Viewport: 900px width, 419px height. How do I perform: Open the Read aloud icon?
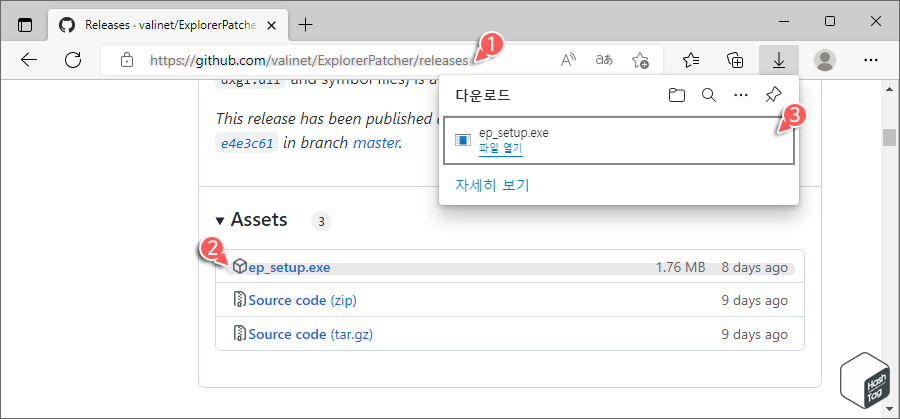[568, 60]
